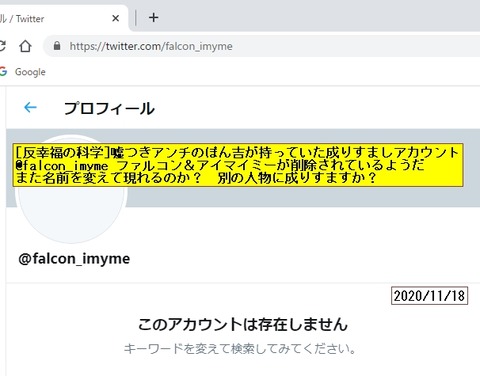The height and width of the screenshot is (376, 480).
Task: Select the Twitter tab title
Action: coord(22,19)
